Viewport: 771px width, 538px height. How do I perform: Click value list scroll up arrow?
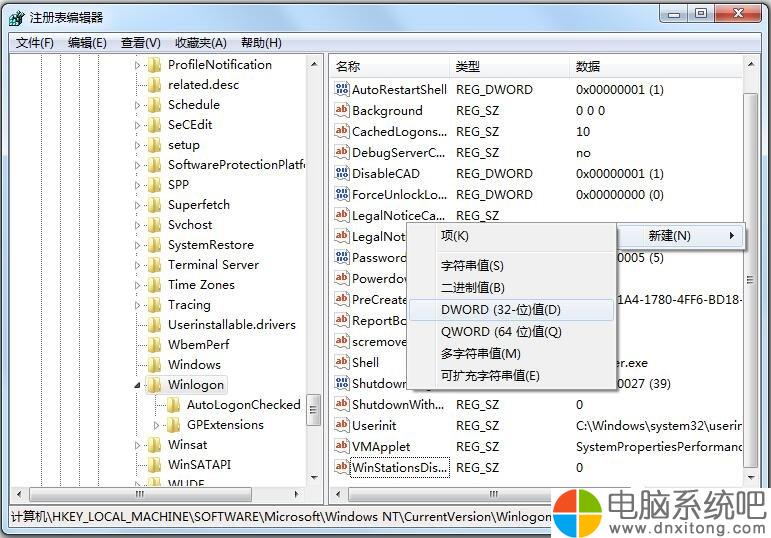[751, 64]
